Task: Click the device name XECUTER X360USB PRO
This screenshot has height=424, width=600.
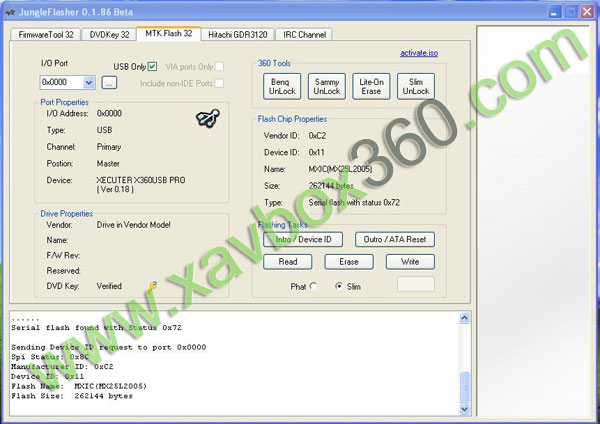Action: [141, 180]
